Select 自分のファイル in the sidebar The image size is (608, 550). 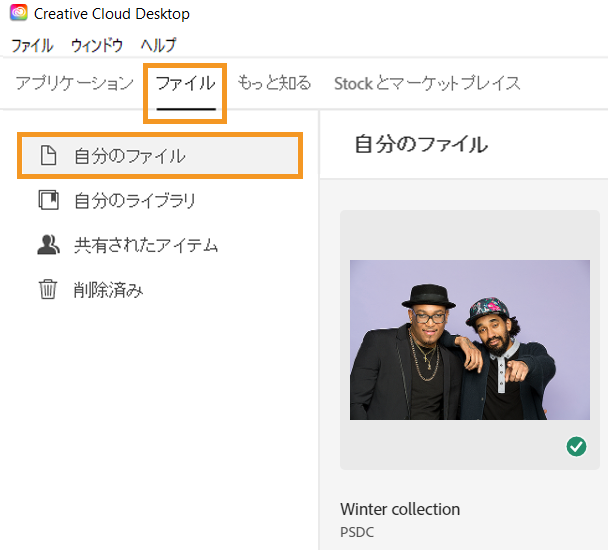(160, 156)
